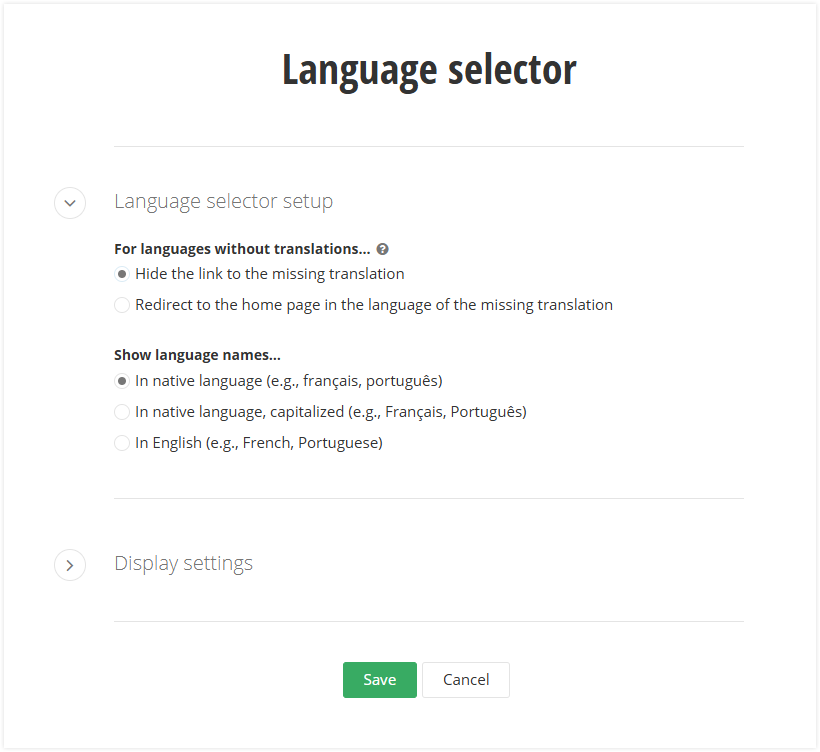Save the language selector settings
Viewport: 820px width, 752px height.
point(380,679)
